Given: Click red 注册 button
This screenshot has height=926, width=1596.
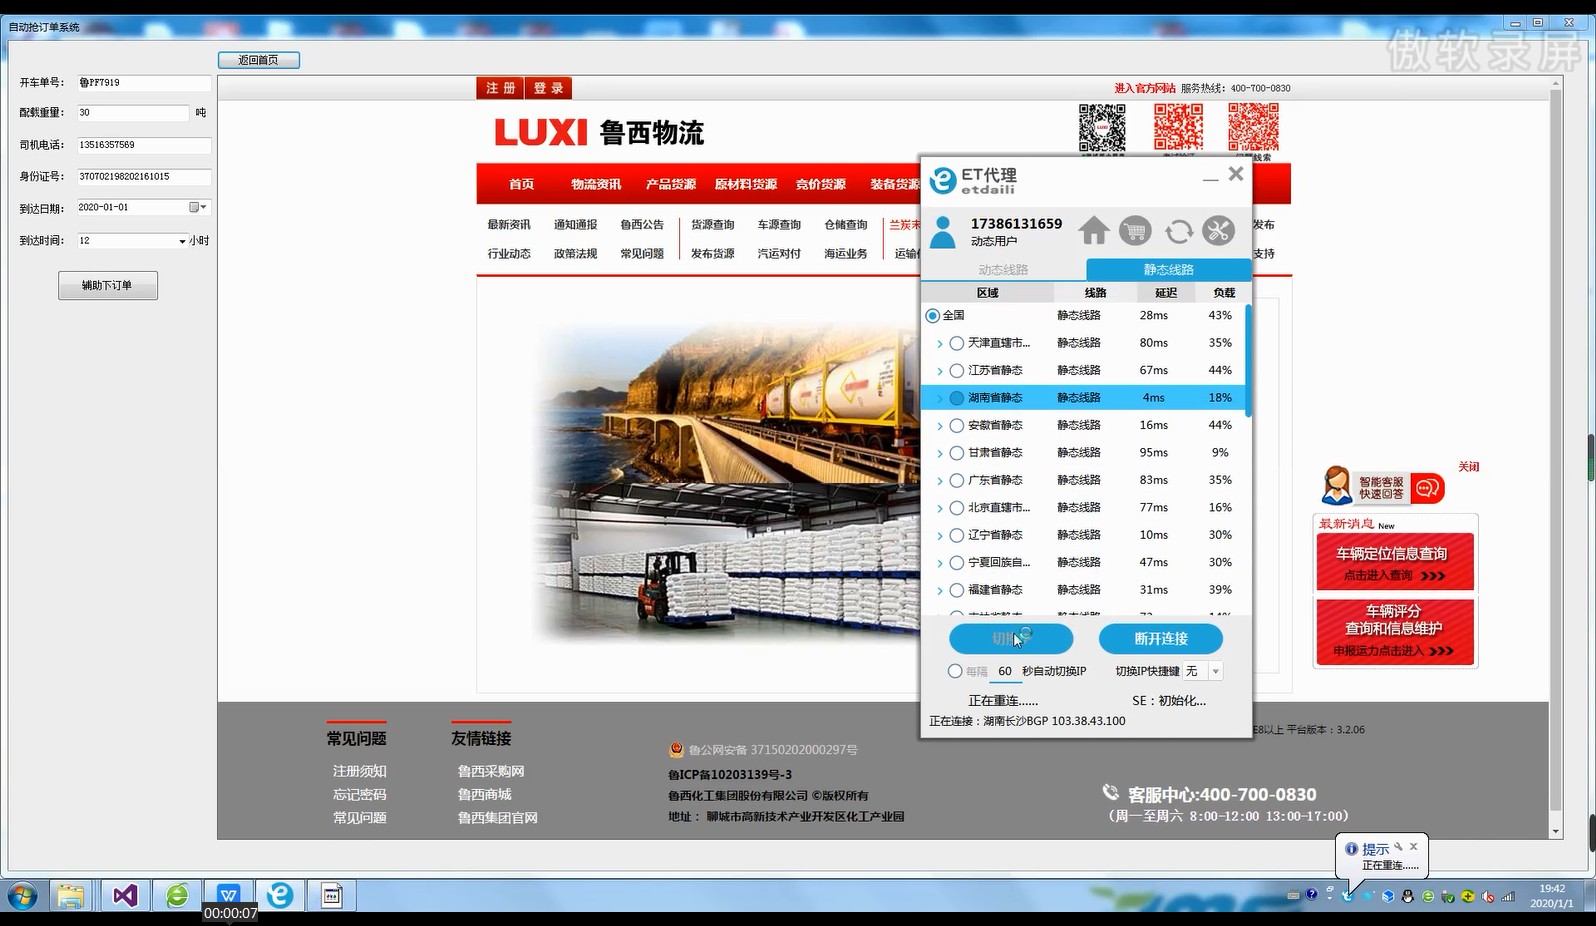Looking at the screenshot, I should [x=500, y=88].
